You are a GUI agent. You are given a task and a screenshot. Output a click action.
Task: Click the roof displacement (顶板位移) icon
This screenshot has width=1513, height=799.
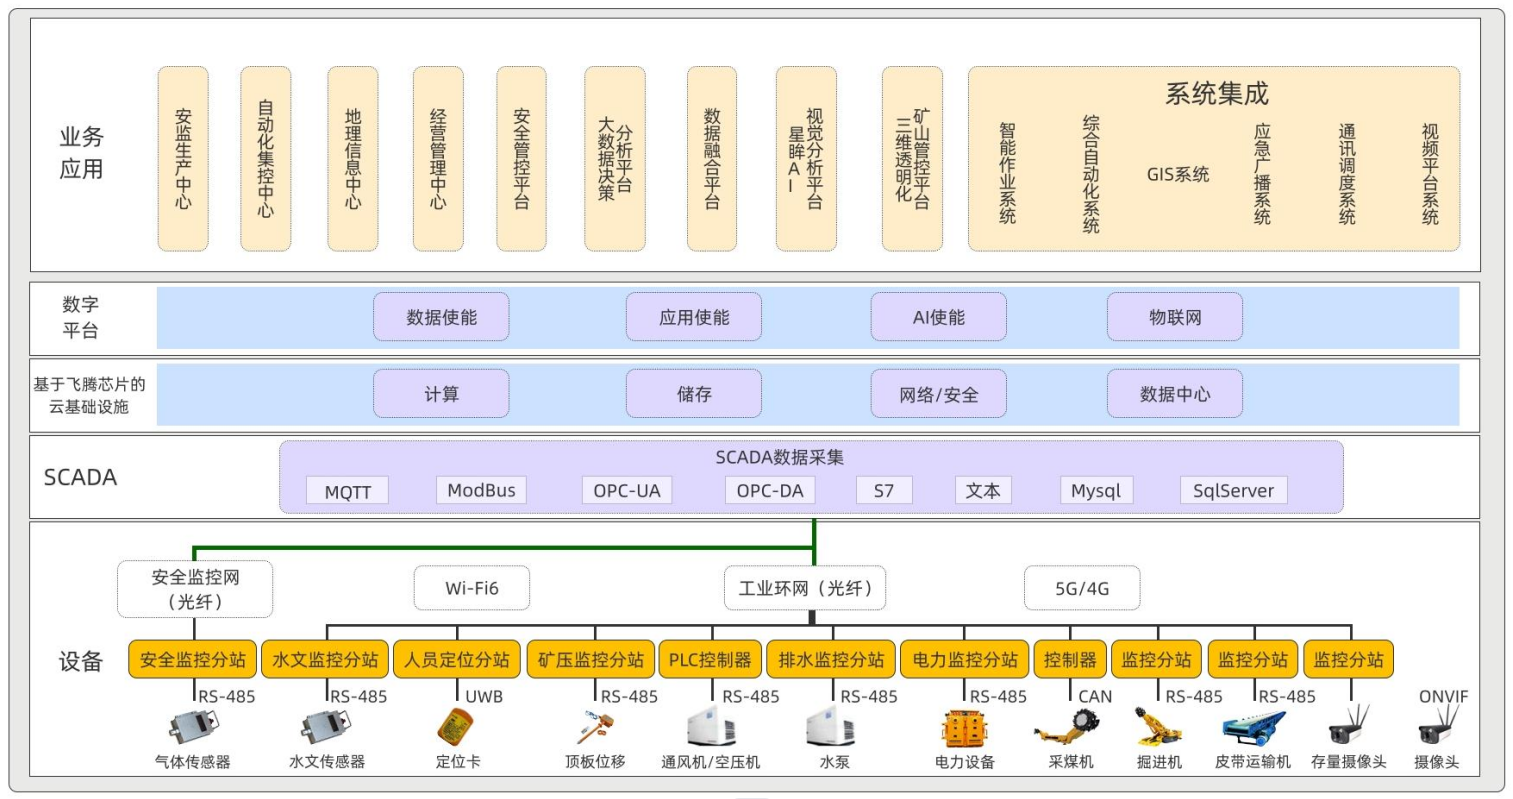pos(594,727)
